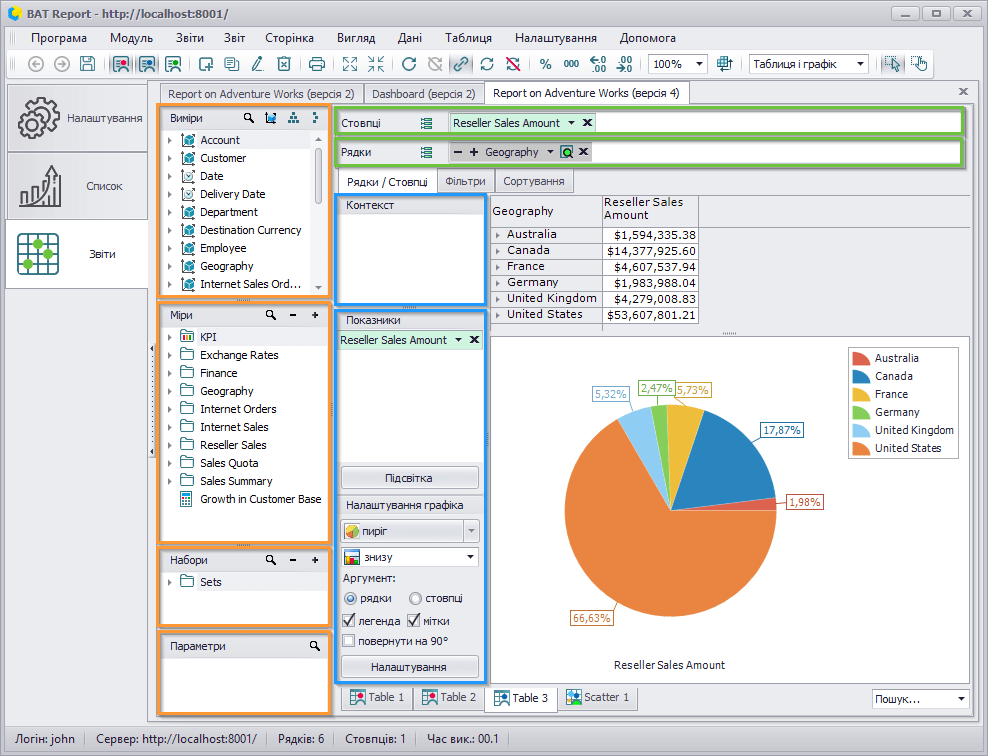This screenshot has height=756, width=988.
Task: Click the percent format icon
Action: coord(546,64)
